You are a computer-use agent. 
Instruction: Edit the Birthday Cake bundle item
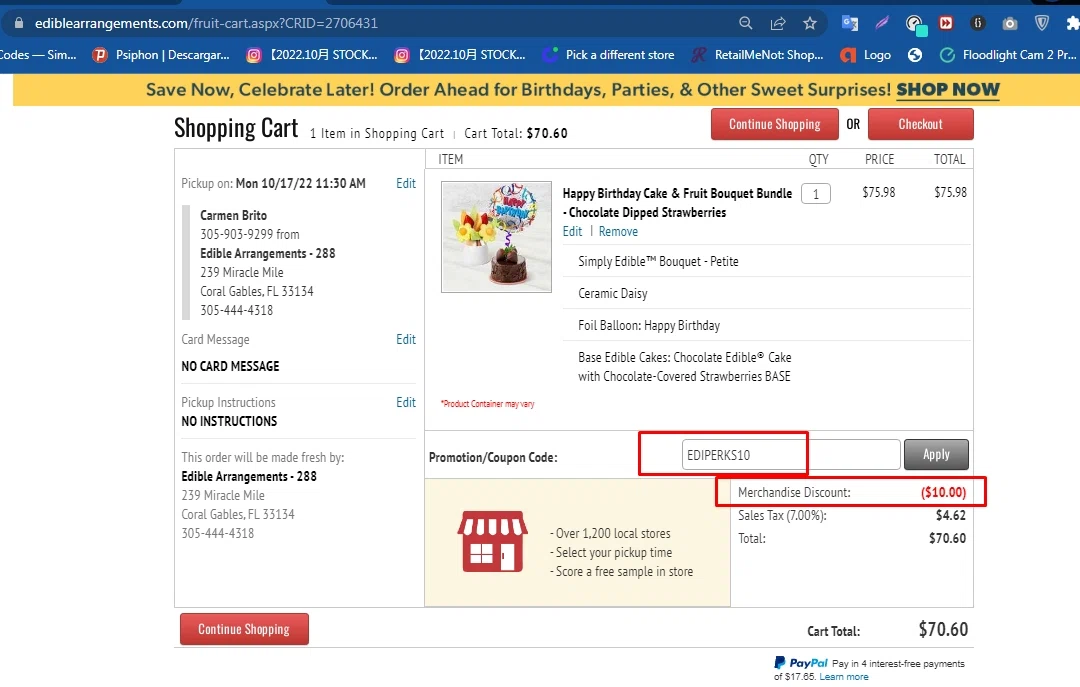click(572, 232)
